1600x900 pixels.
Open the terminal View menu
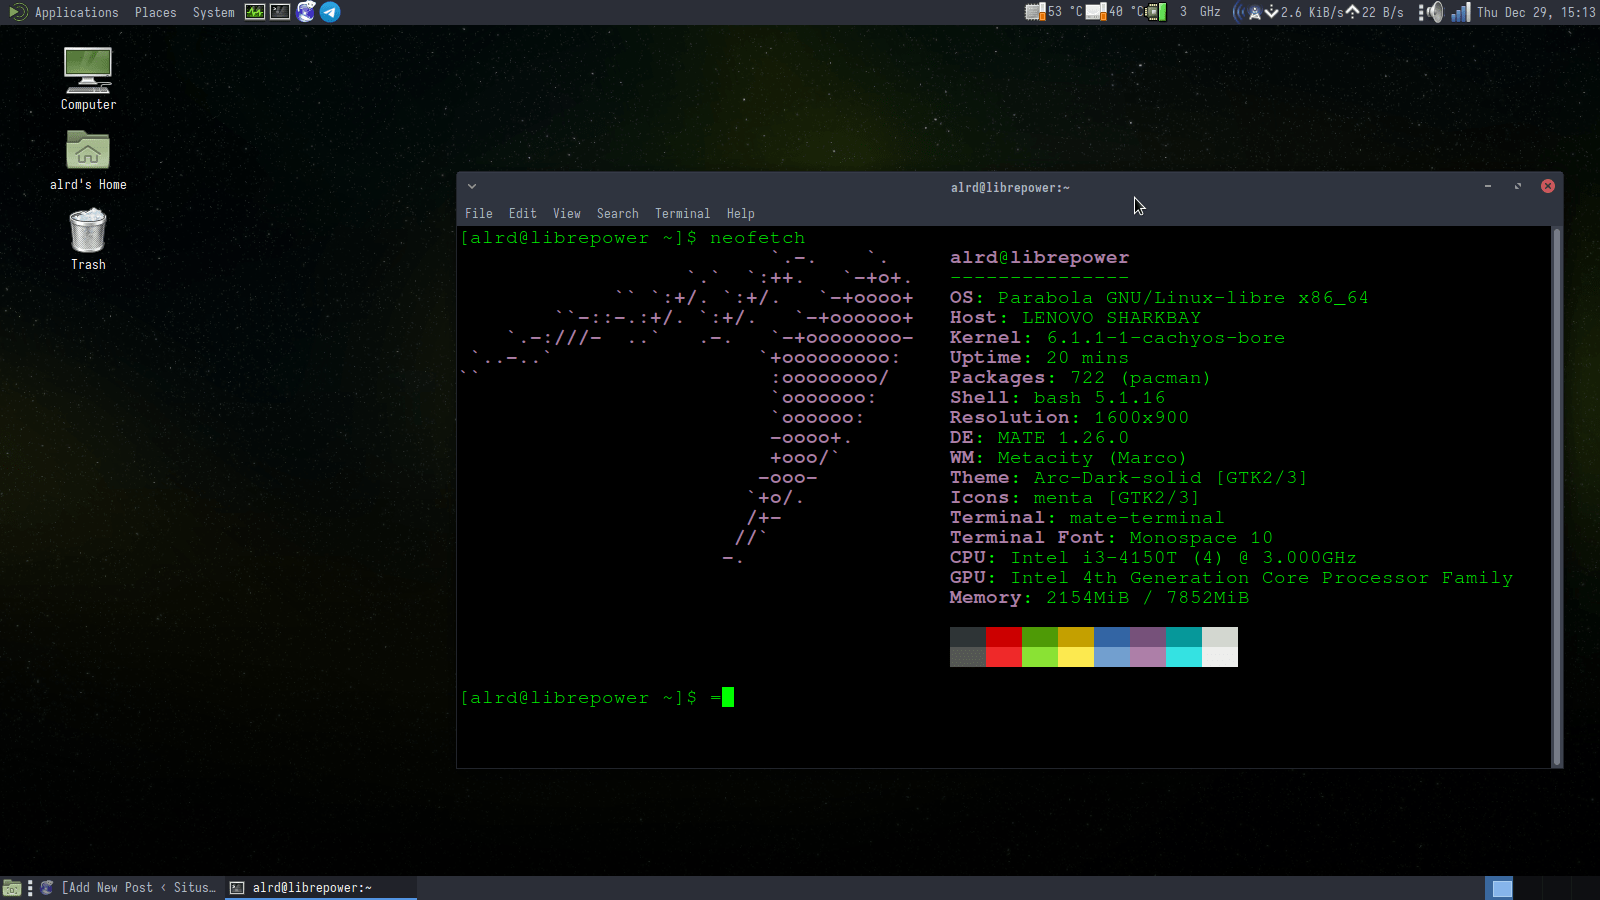[566, 213]
